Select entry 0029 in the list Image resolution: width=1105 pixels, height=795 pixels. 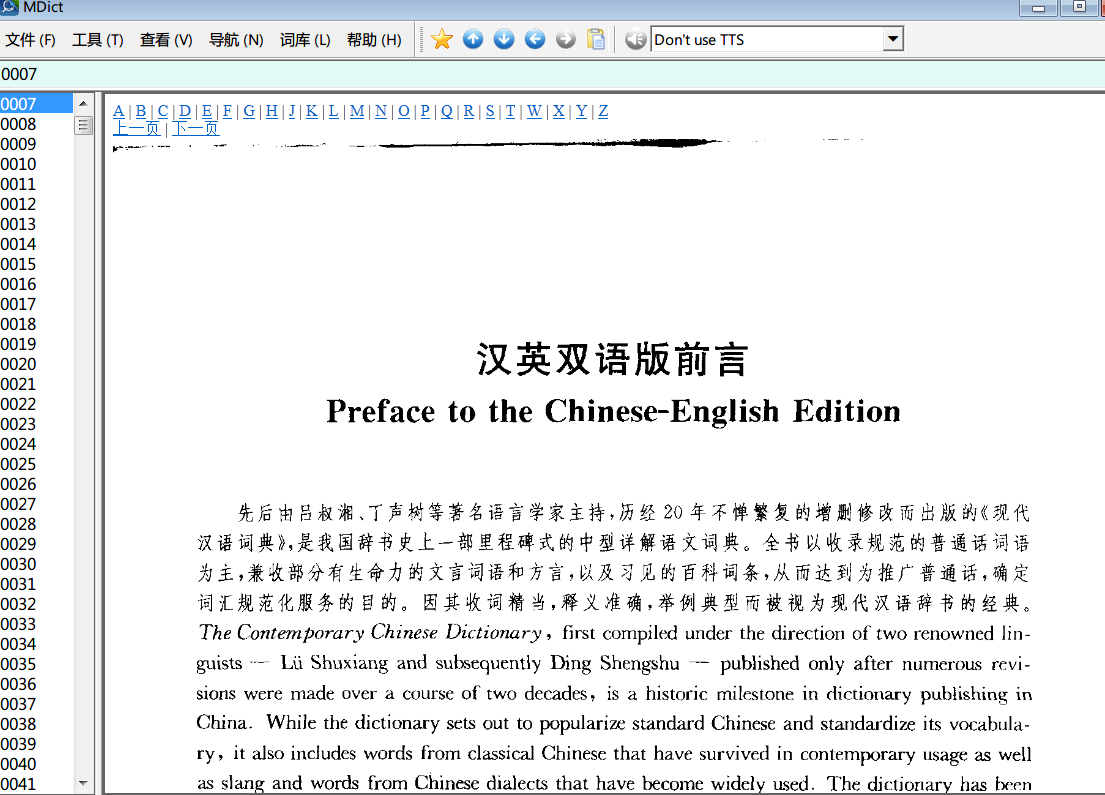tap(37, 544)
